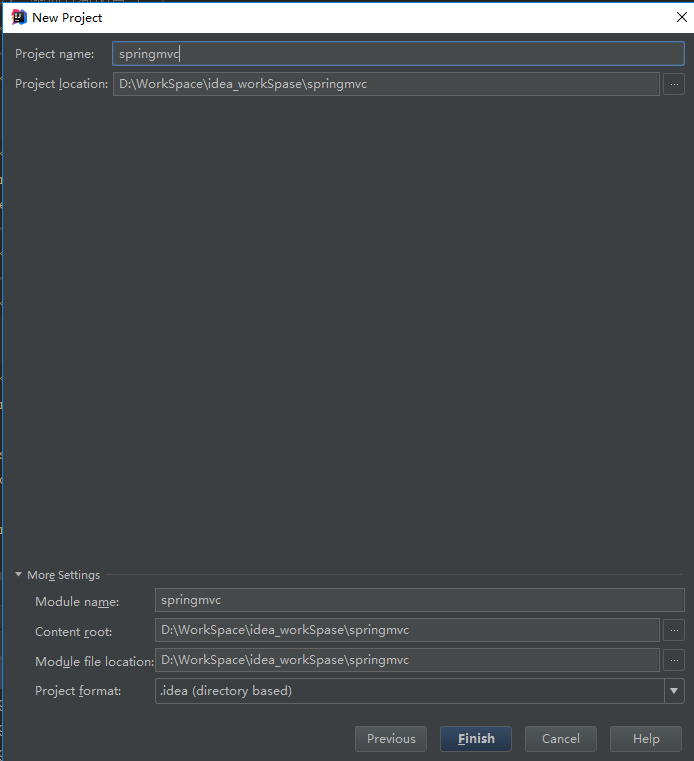694x761 pixels.
Task: Edit the Module file location field
Action: (x=407, y=661)
